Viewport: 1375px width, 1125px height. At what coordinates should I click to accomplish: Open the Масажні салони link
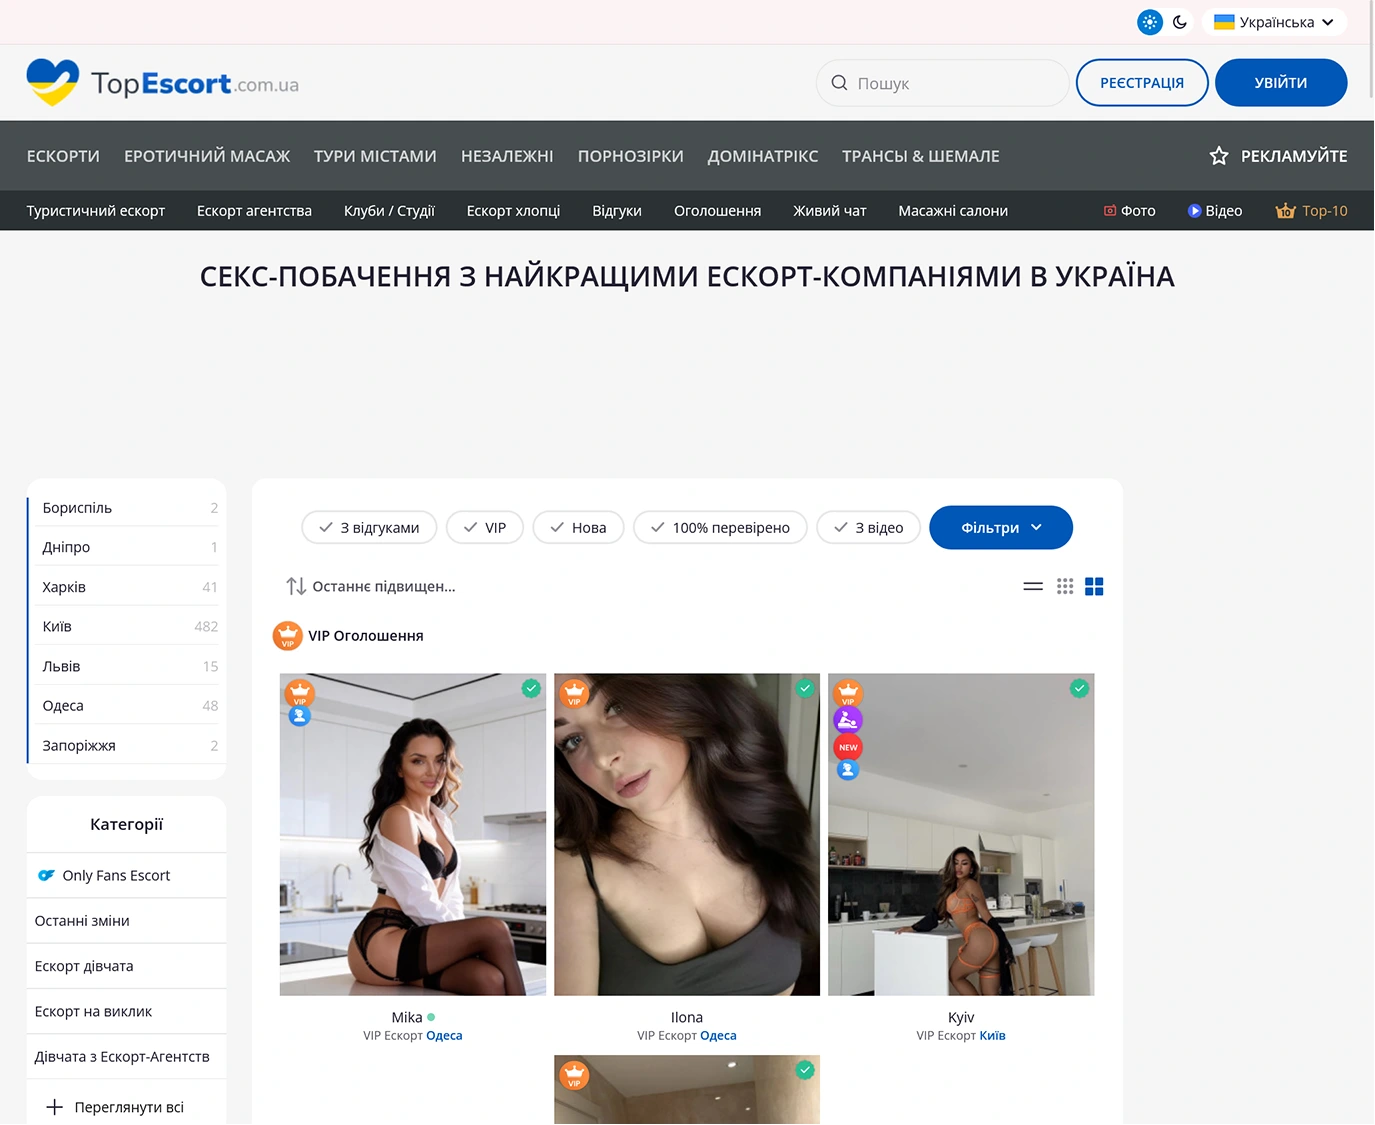coord(953,211)
